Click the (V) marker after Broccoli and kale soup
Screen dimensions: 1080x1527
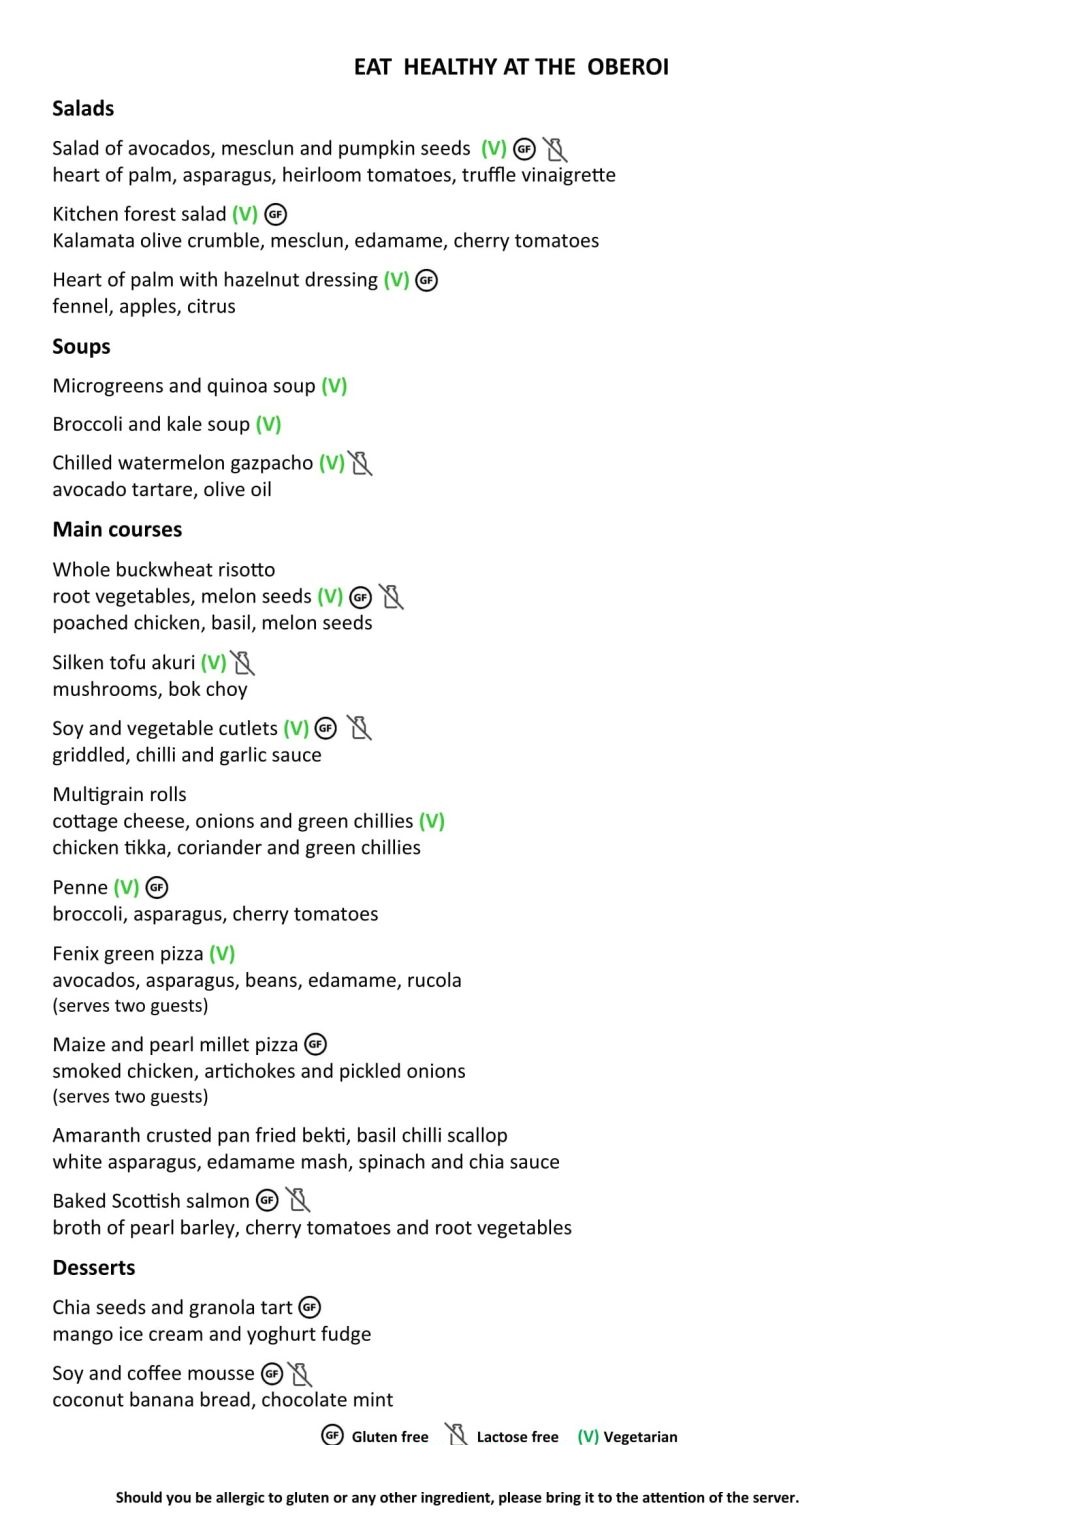268,424
